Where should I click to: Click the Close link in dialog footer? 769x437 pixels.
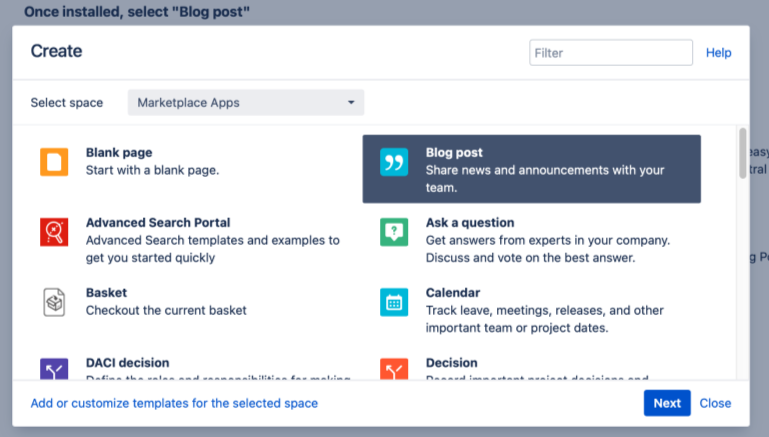[x=715, y=403]
